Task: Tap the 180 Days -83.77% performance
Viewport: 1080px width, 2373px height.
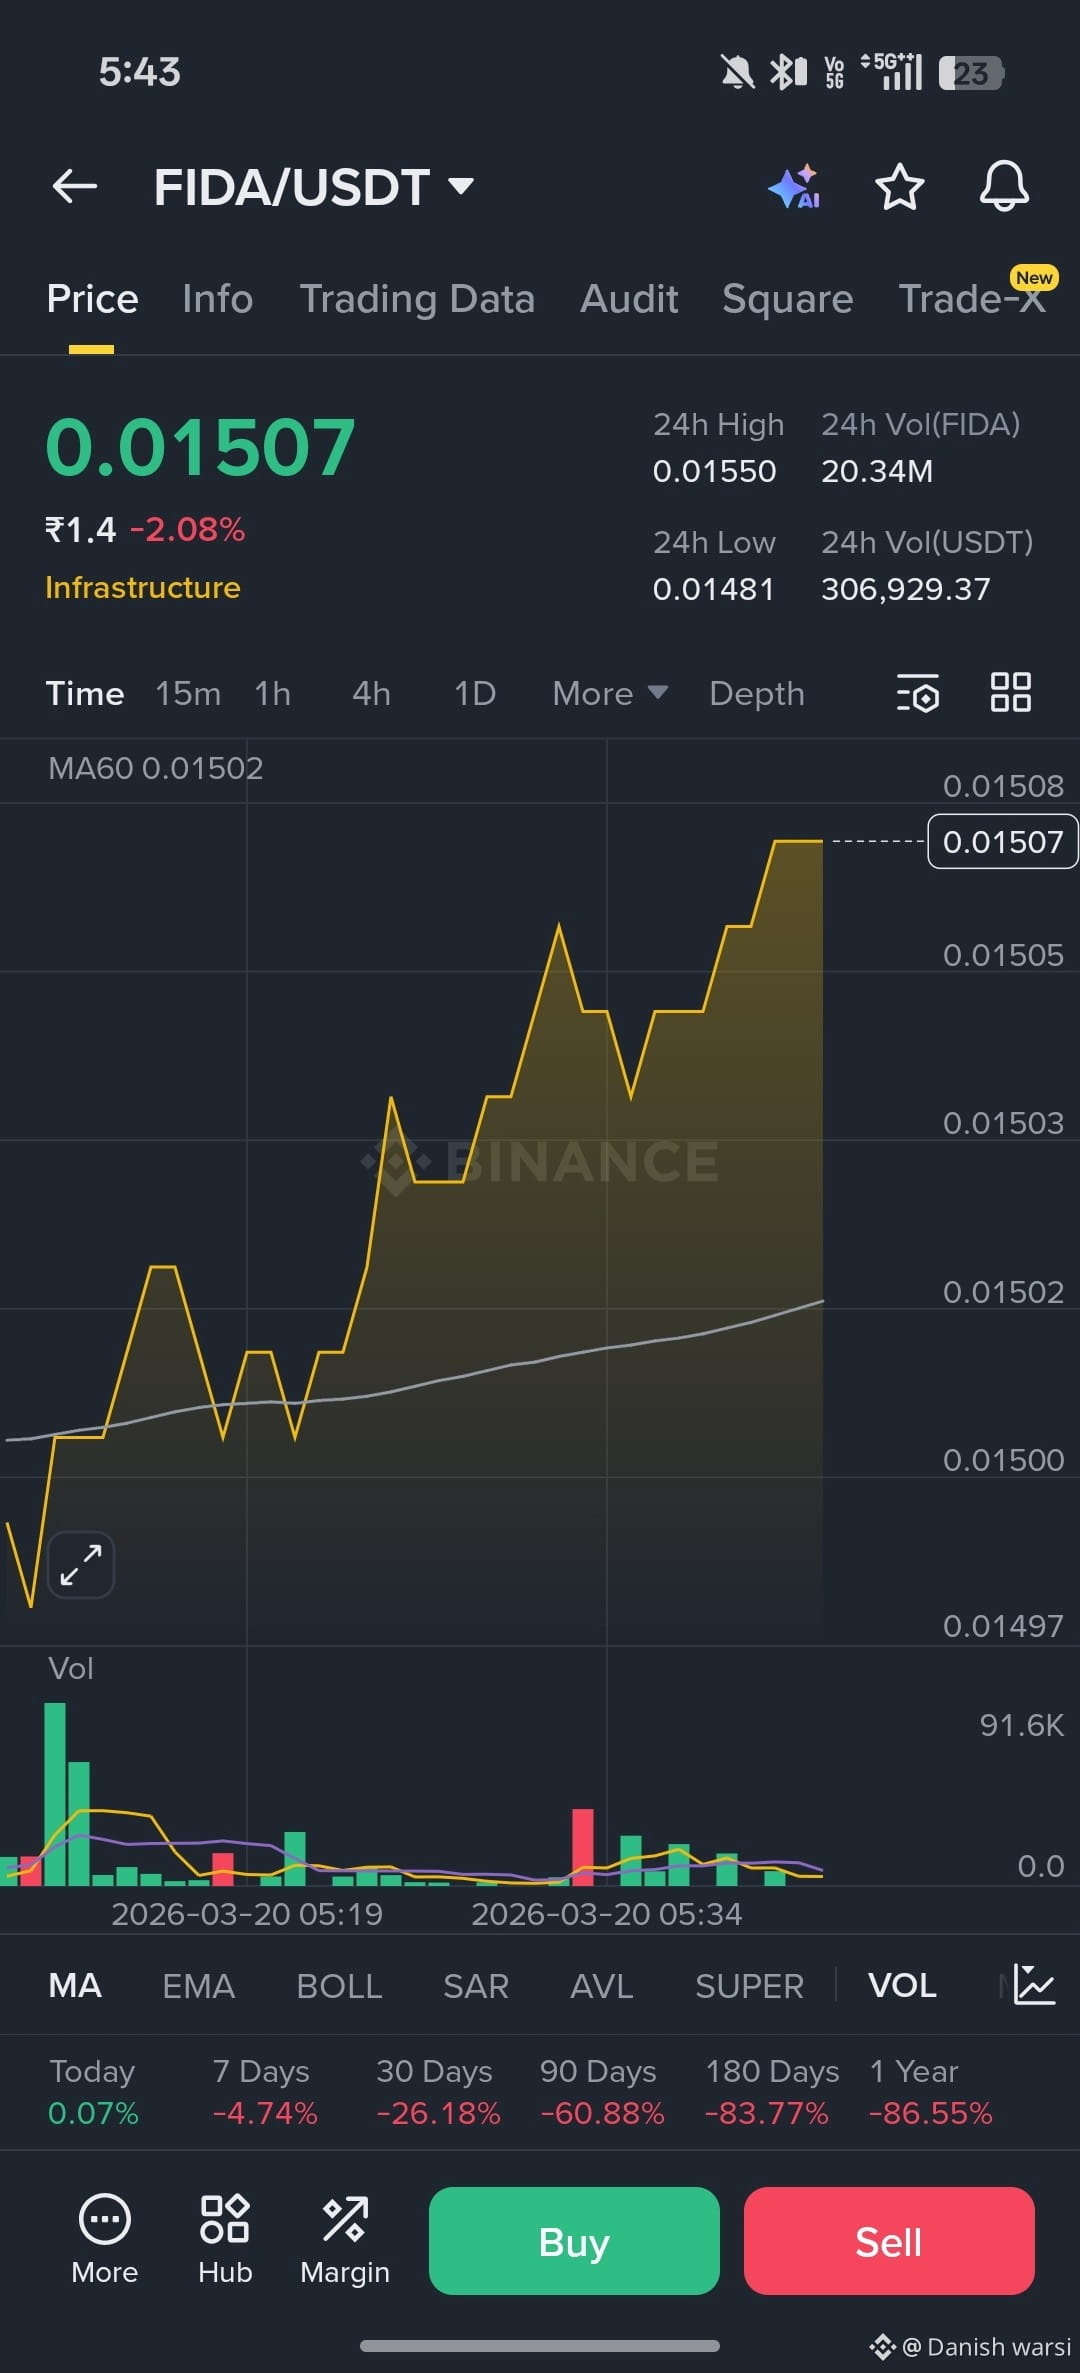Action: (x=770, y=2092)
